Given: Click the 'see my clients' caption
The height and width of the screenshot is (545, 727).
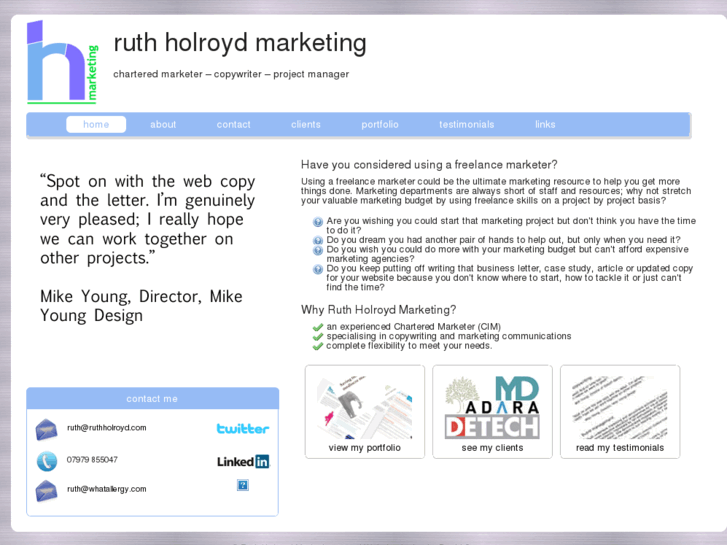Looking at the screenshot, I should 492,448.
